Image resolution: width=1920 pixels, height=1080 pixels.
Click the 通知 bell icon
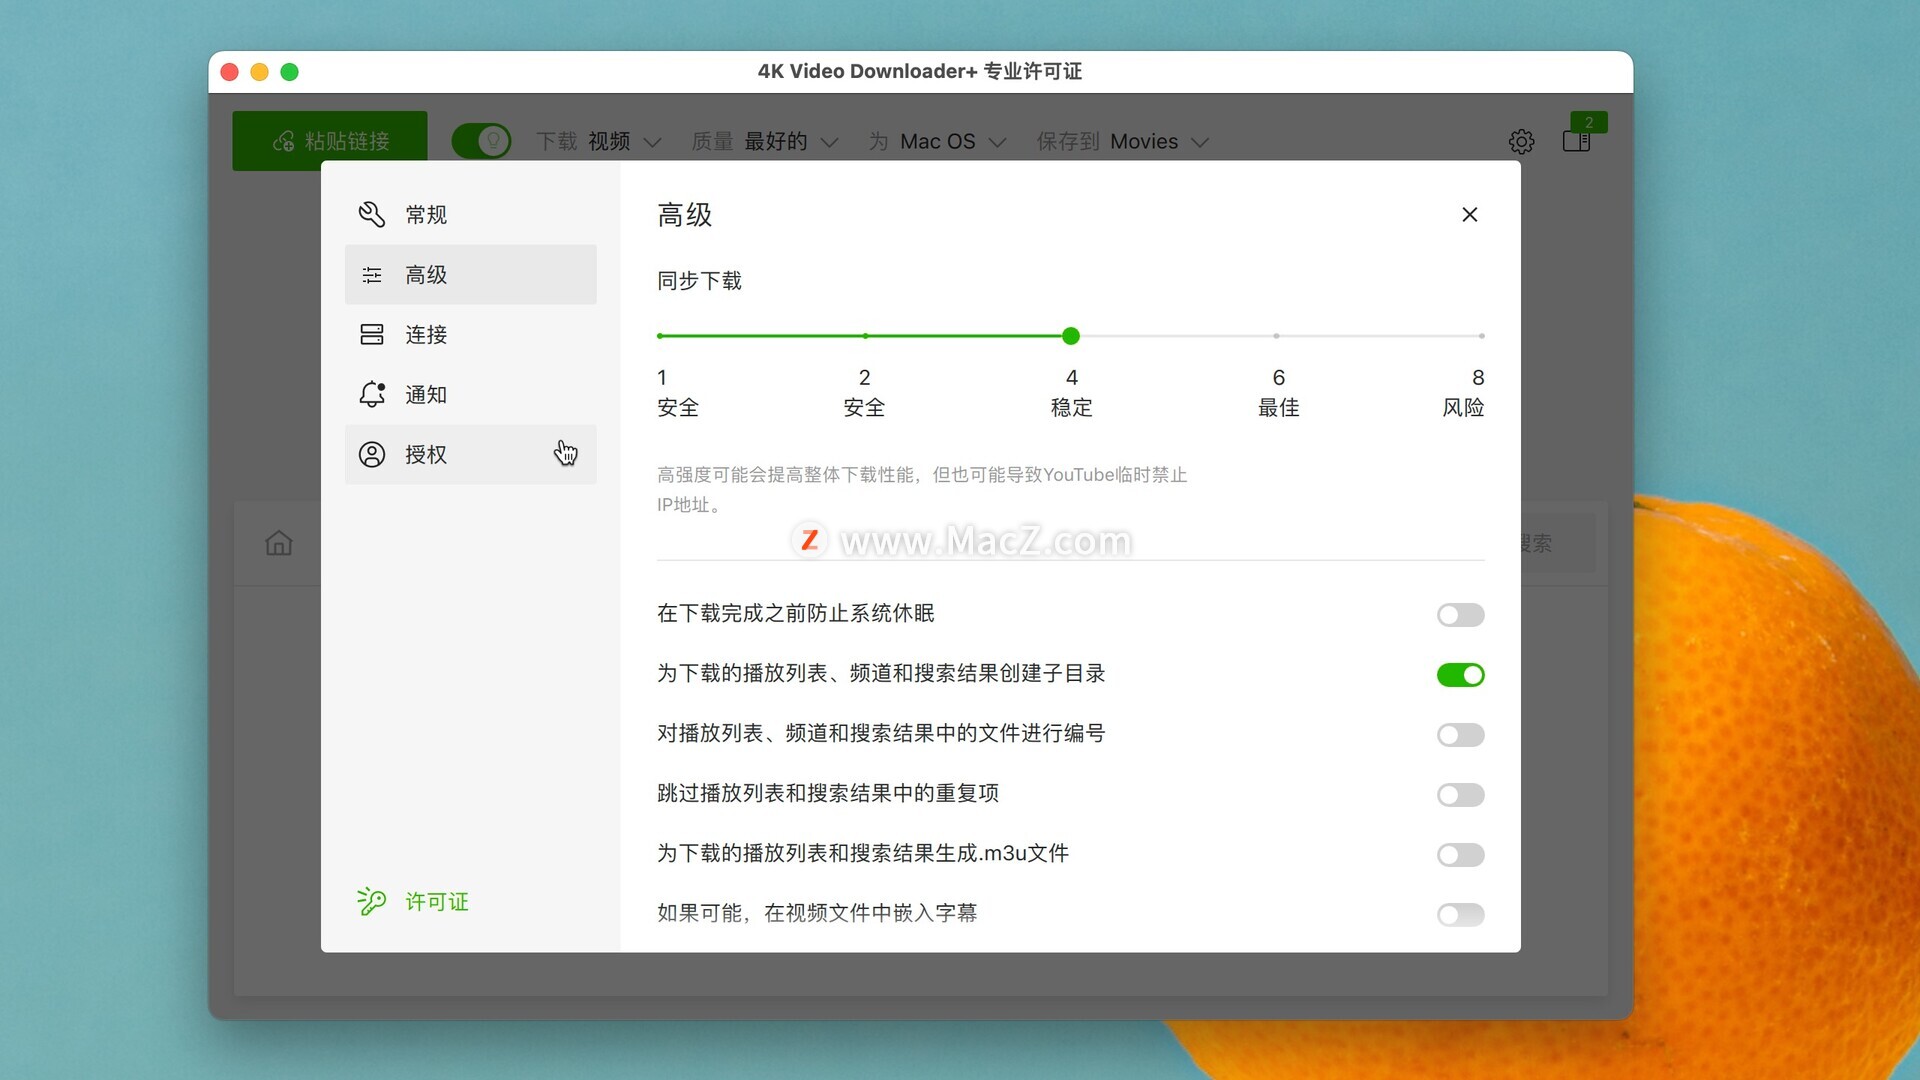pos(372,394)
